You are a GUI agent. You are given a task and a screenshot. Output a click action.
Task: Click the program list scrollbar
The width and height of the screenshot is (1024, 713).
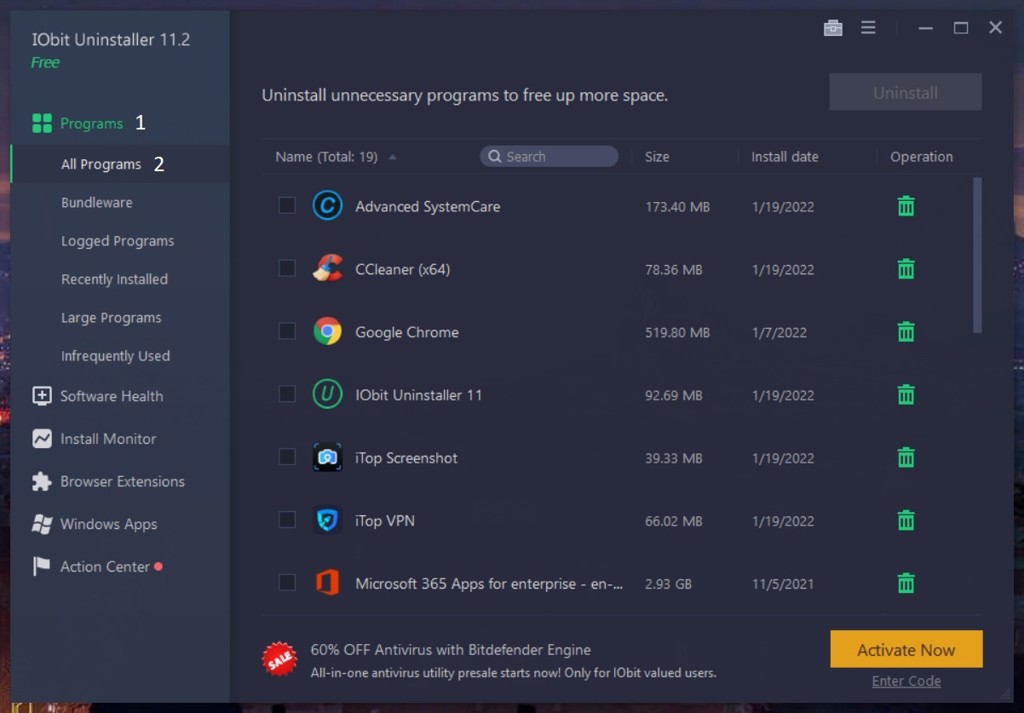click(977, 255)
